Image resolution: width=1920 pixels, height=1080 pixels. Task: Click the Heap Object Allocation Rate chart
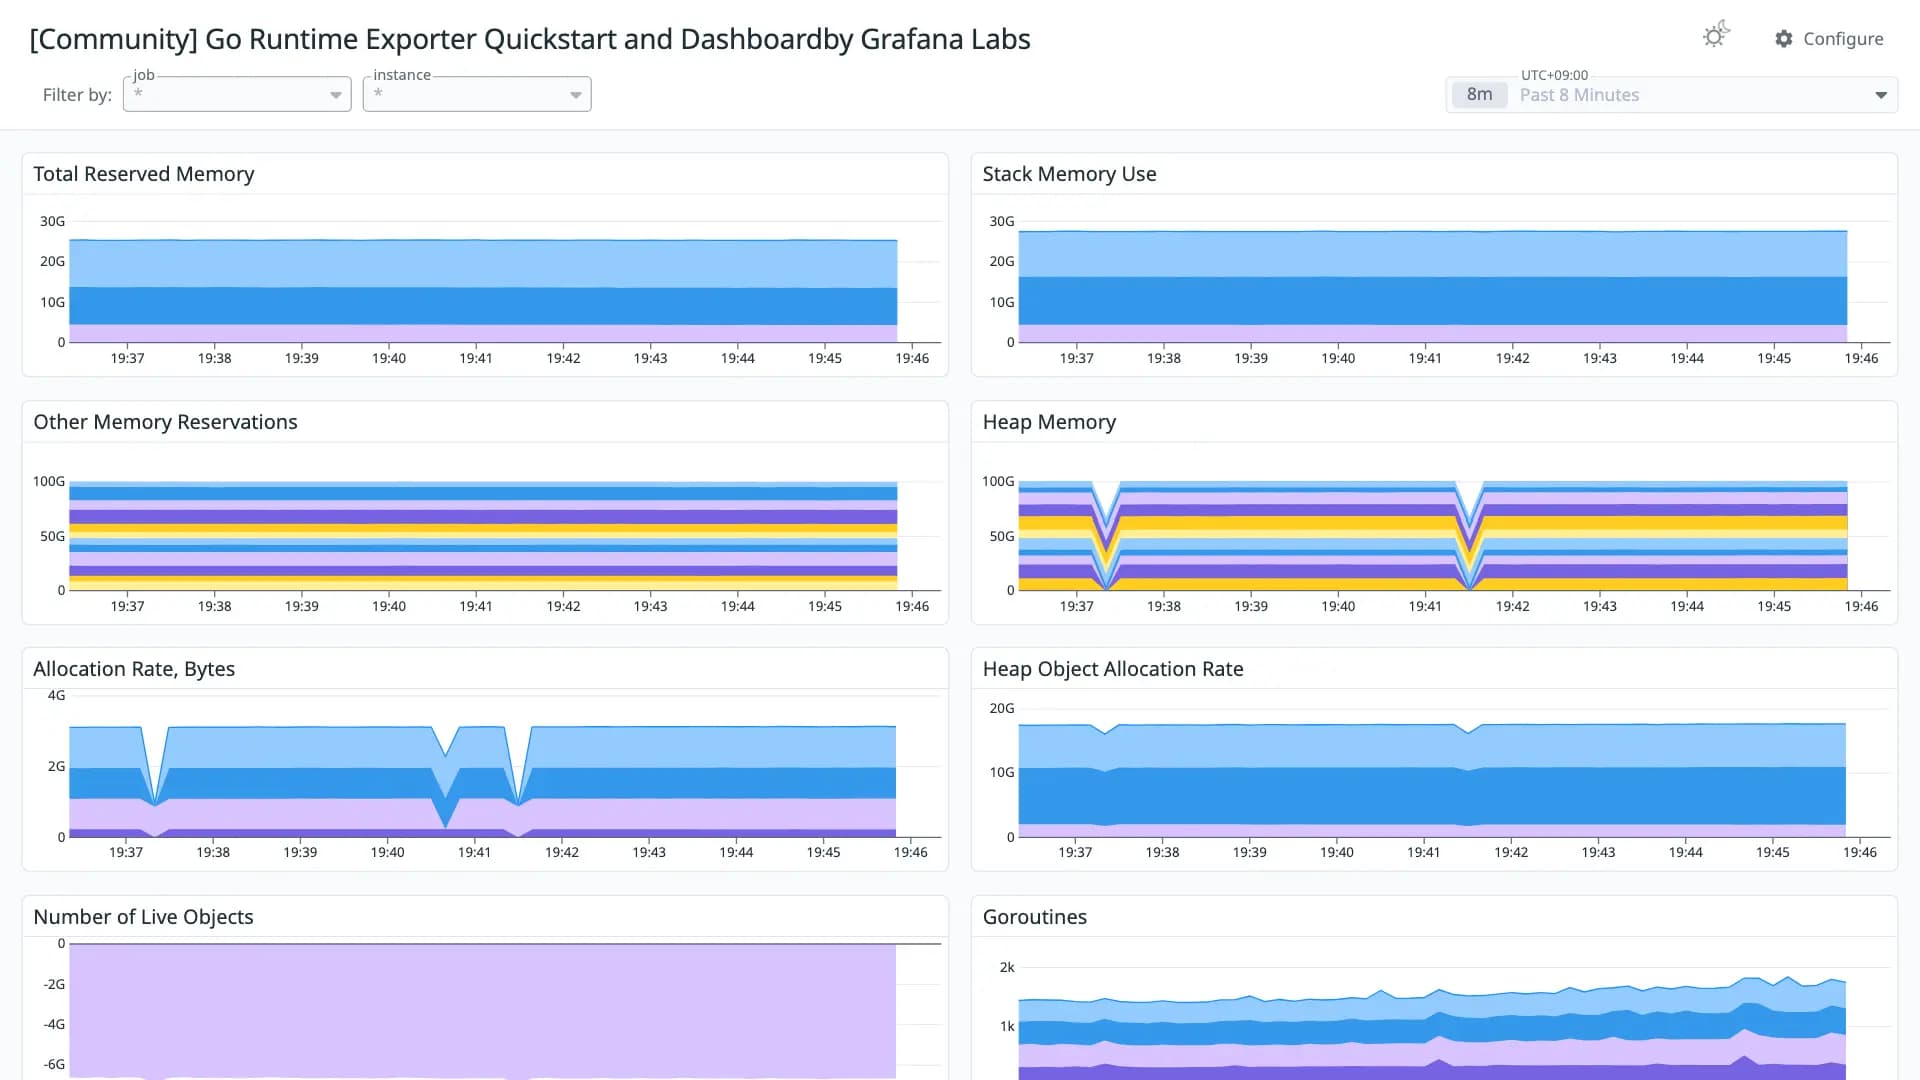pyautogui.click(x=1433, y=780)
